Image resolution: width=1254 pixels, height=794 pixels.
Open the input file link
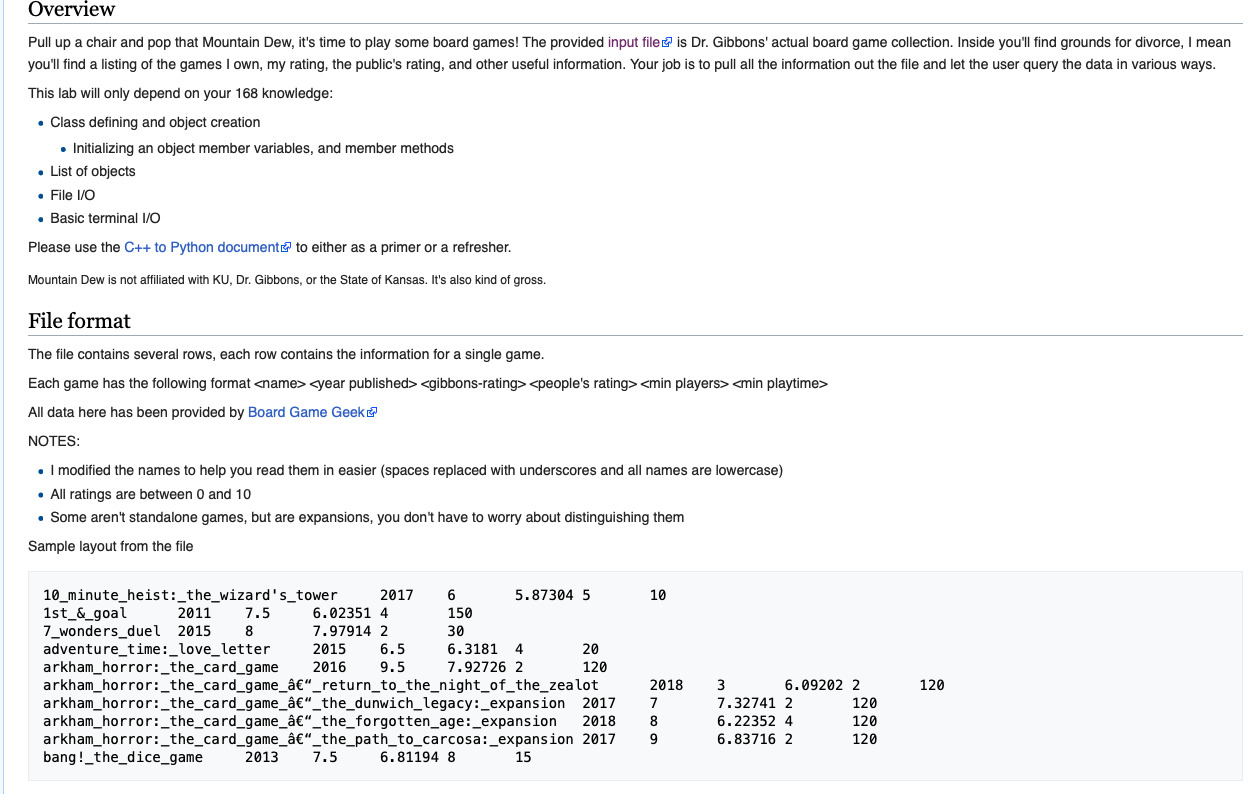pos(634,42)
